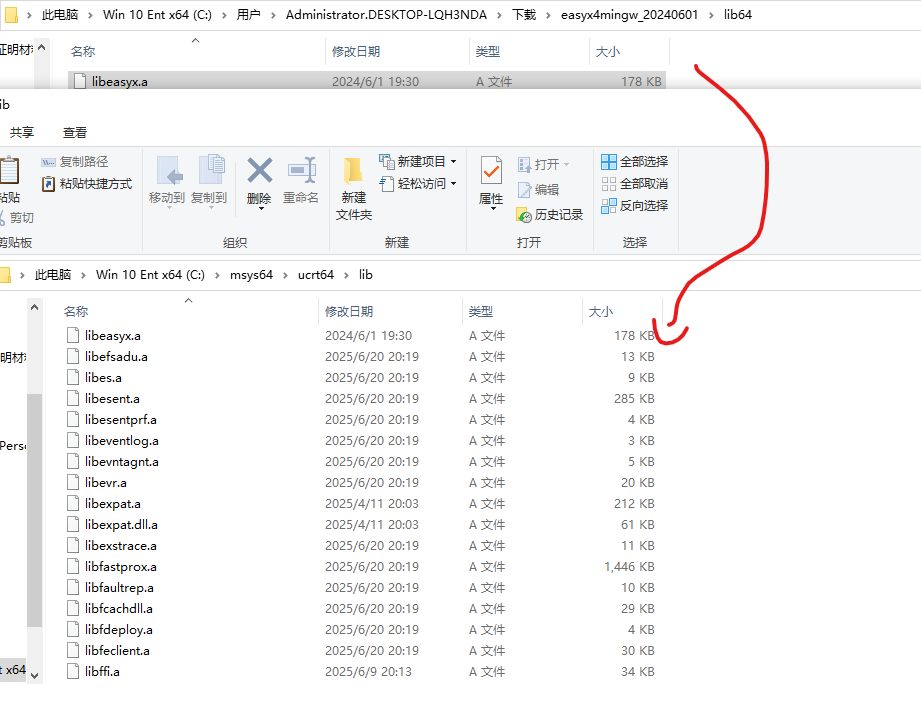
Task: Select libexpat.dll.a file
Action: (x=121, y=525)
